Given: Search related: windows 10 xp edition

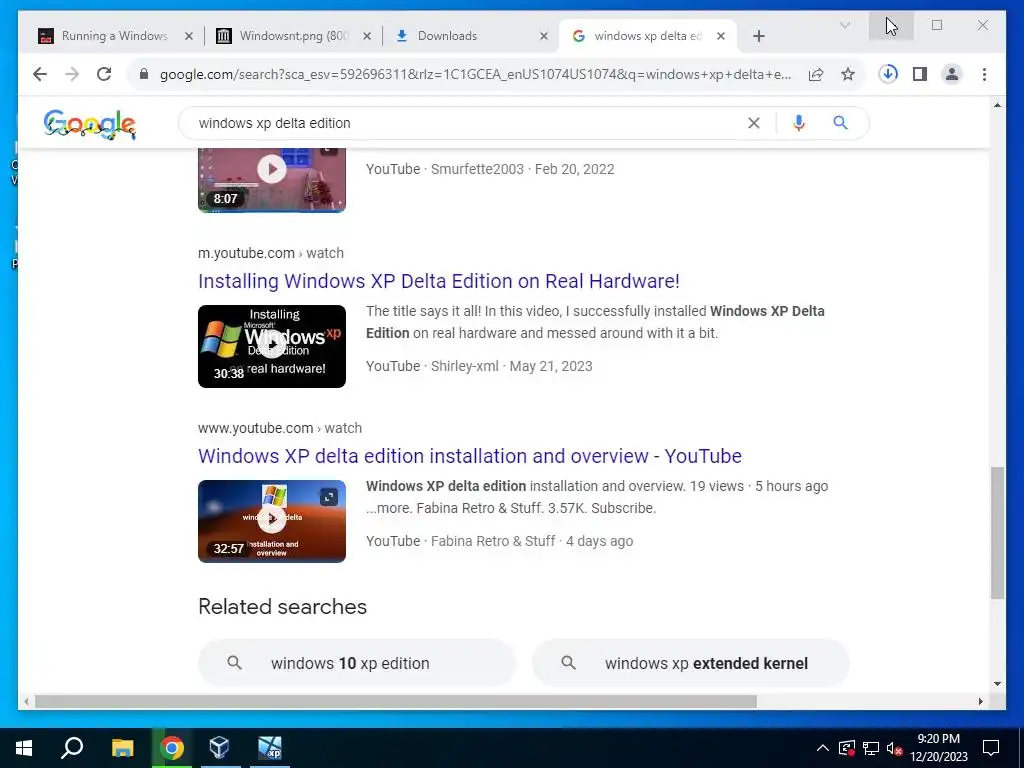Looking at the screenshot, I should (x=357, y=663).
